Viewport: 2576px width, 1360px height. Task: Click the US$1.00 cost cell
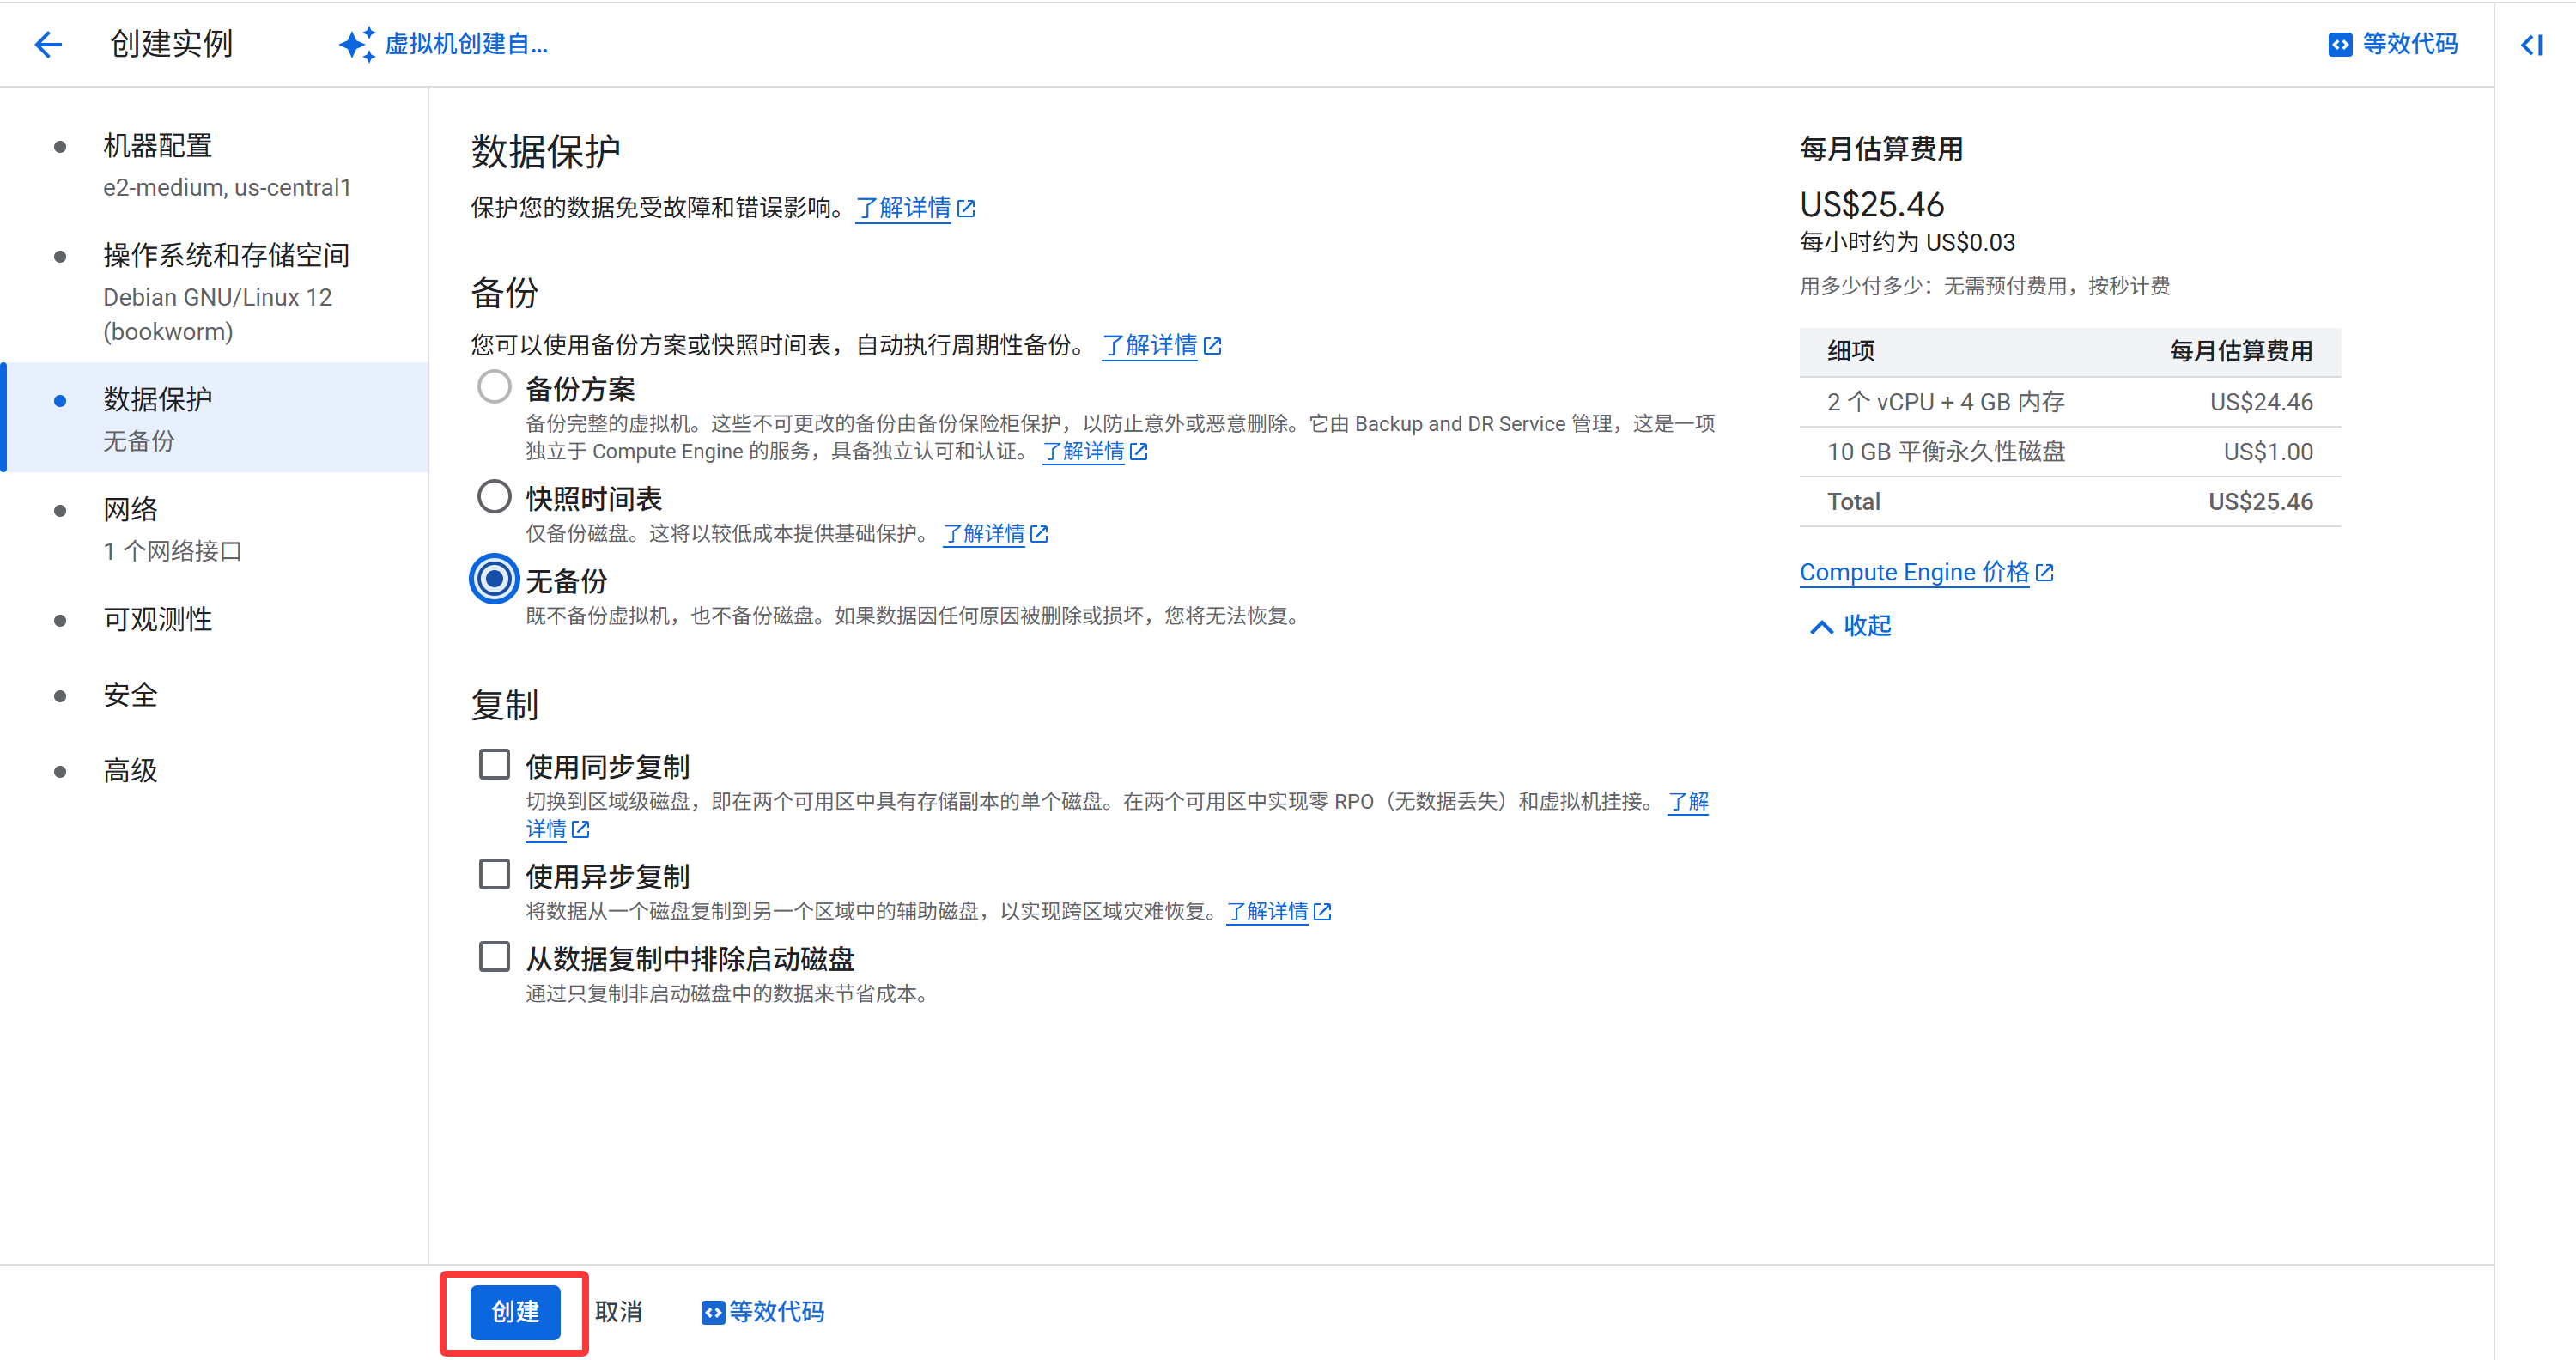coord(2268,452)
